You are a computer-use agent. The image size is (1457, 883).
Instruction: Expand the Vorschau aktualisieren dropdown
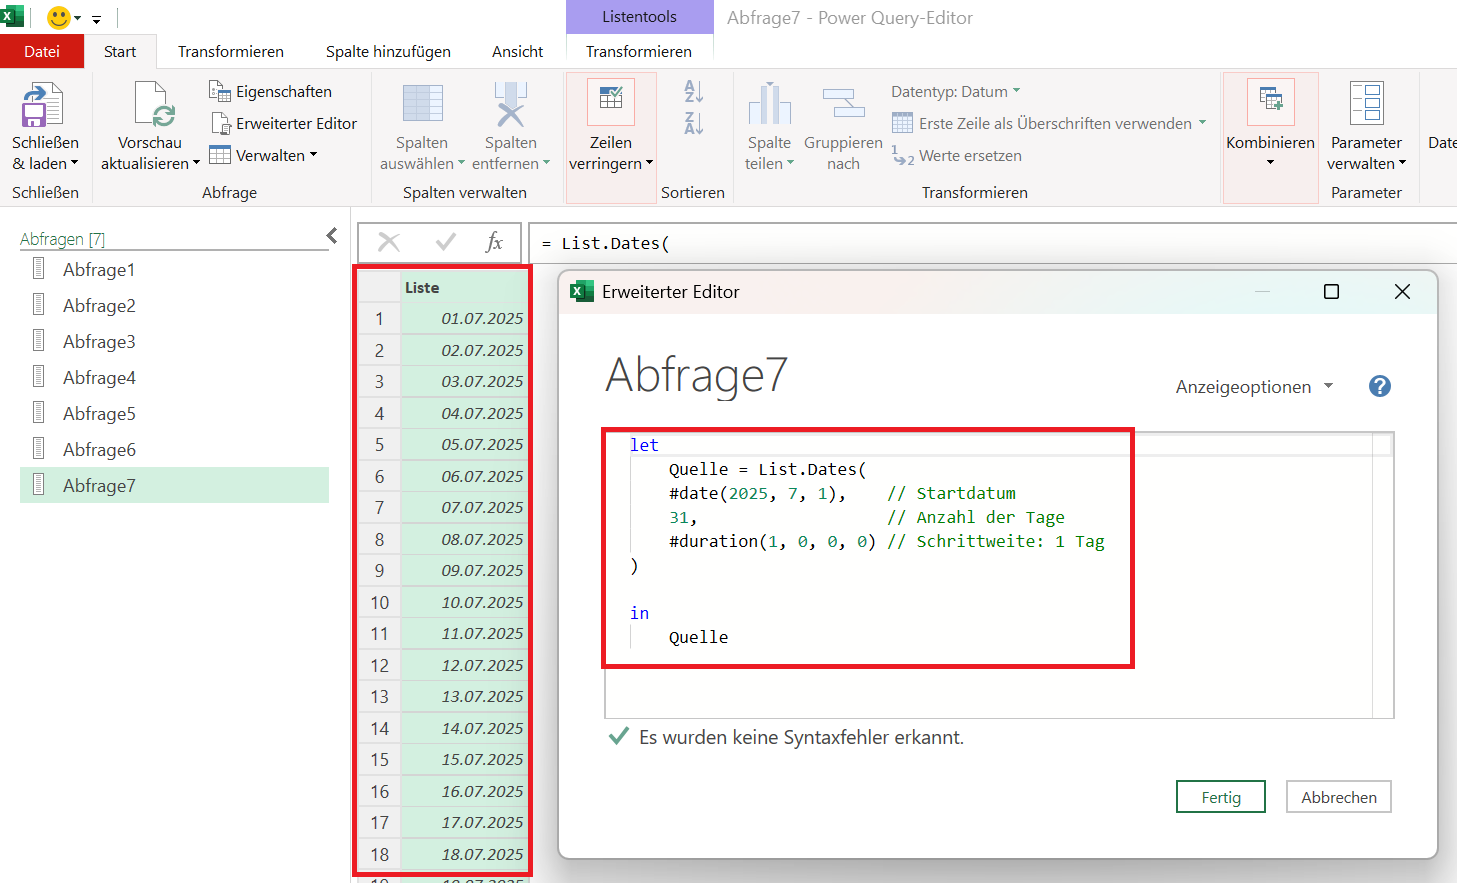(196, 163)
